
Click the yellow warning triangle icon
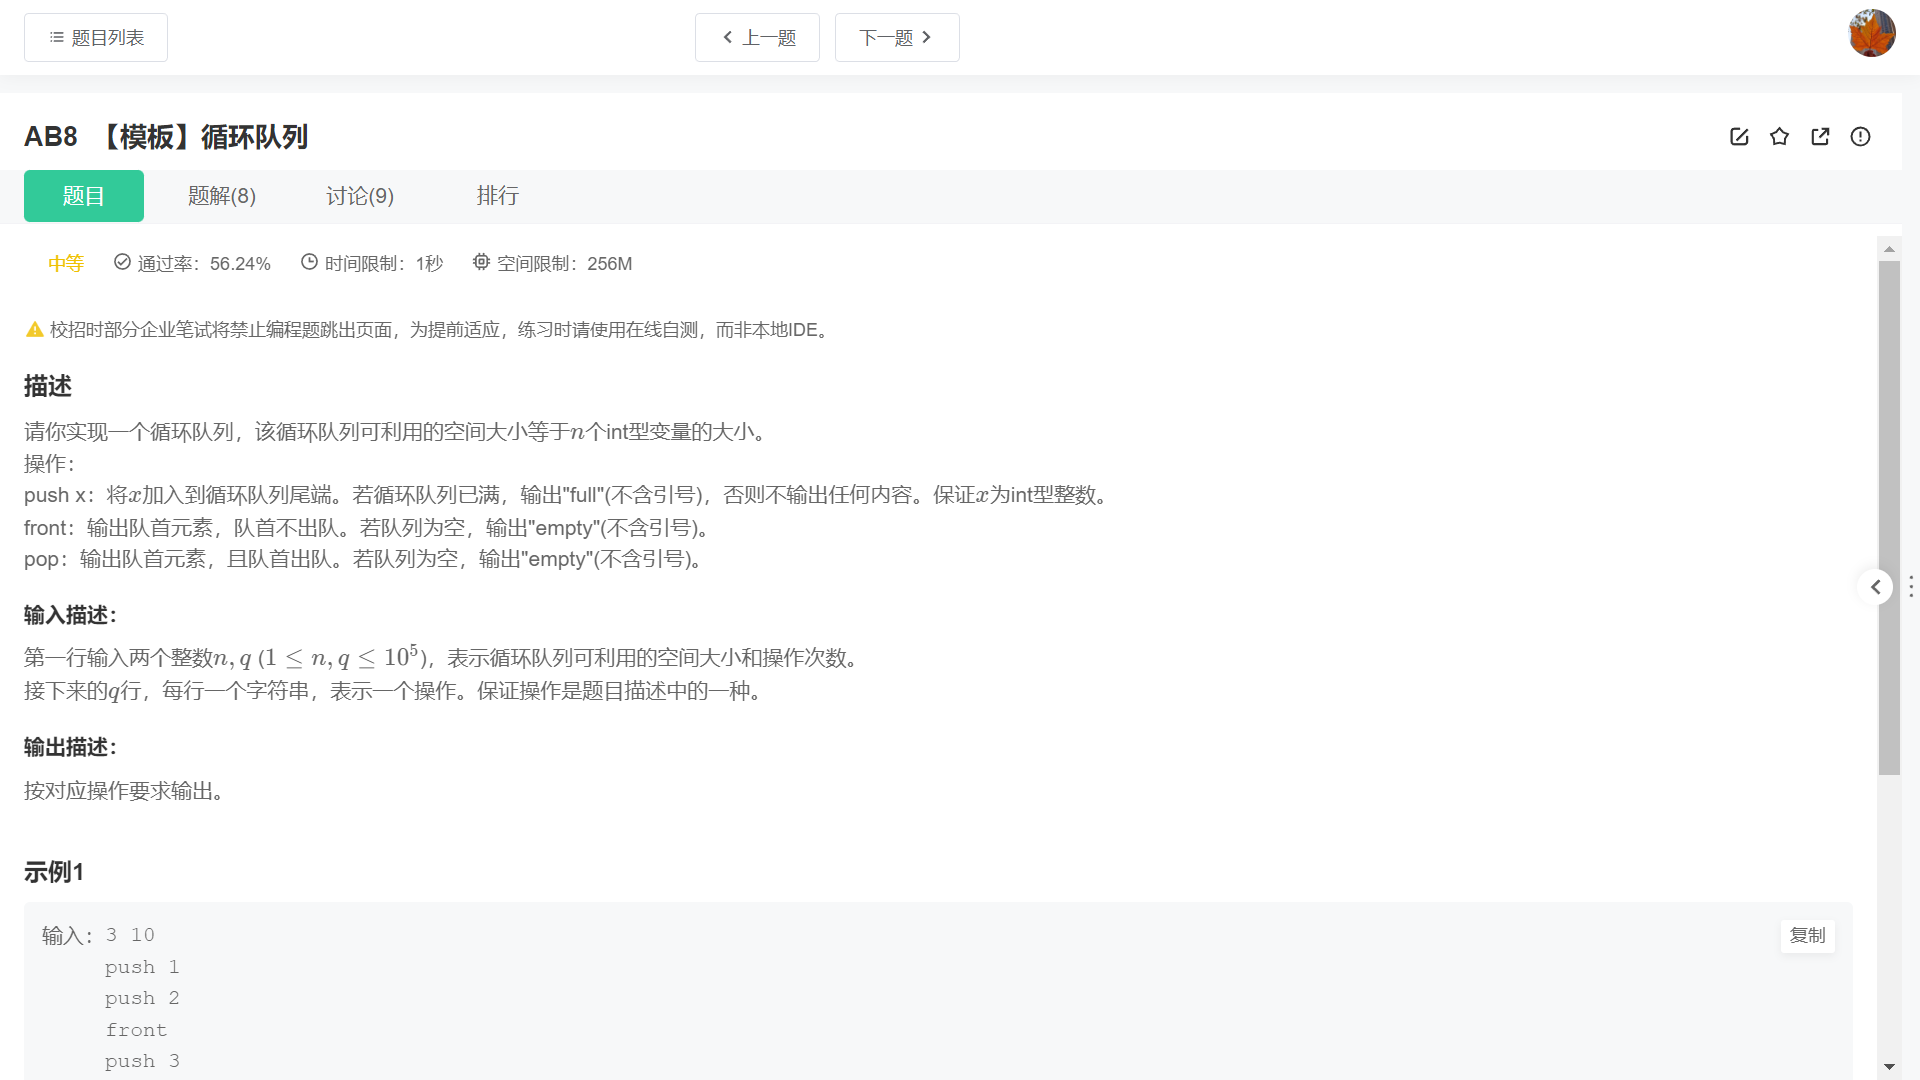(35, 330)
